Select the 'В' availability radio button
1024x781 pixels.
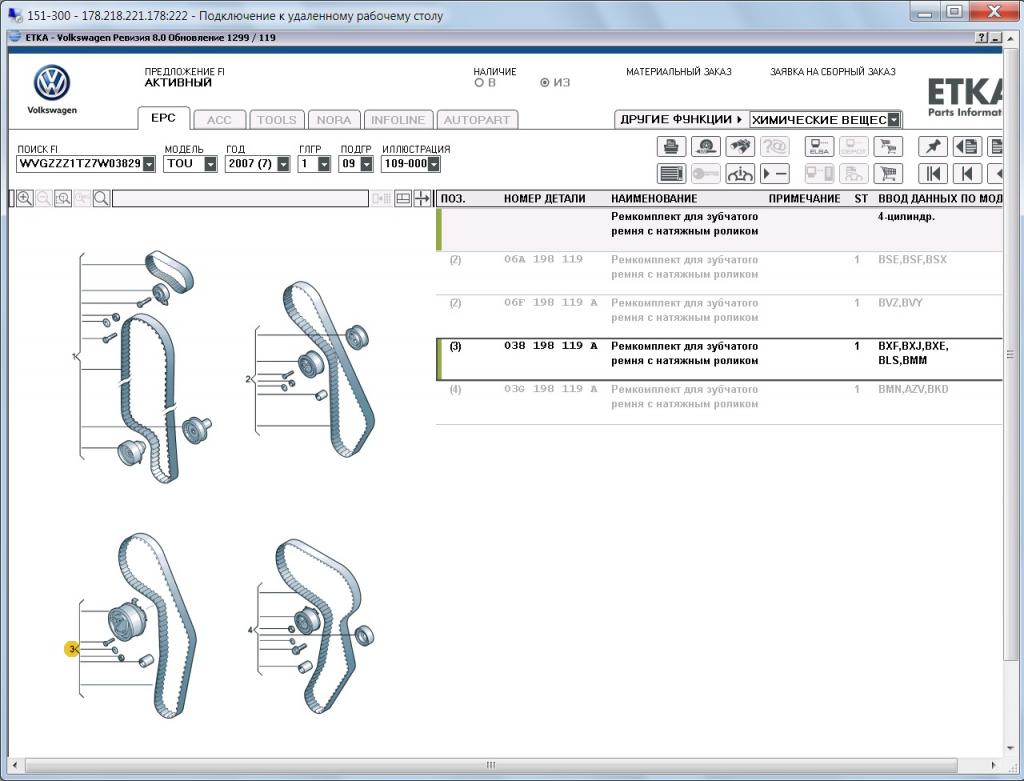click(x=479, y=83)
